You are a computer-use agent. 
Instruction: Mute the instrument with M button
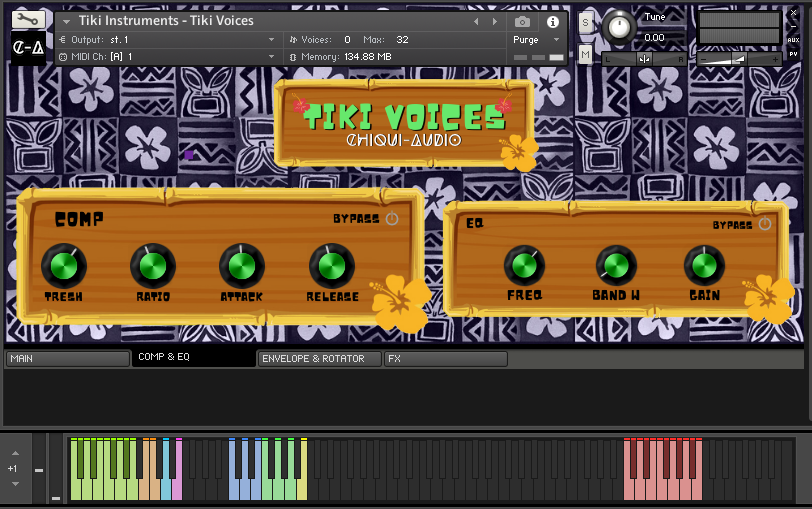tap(585, 54)
